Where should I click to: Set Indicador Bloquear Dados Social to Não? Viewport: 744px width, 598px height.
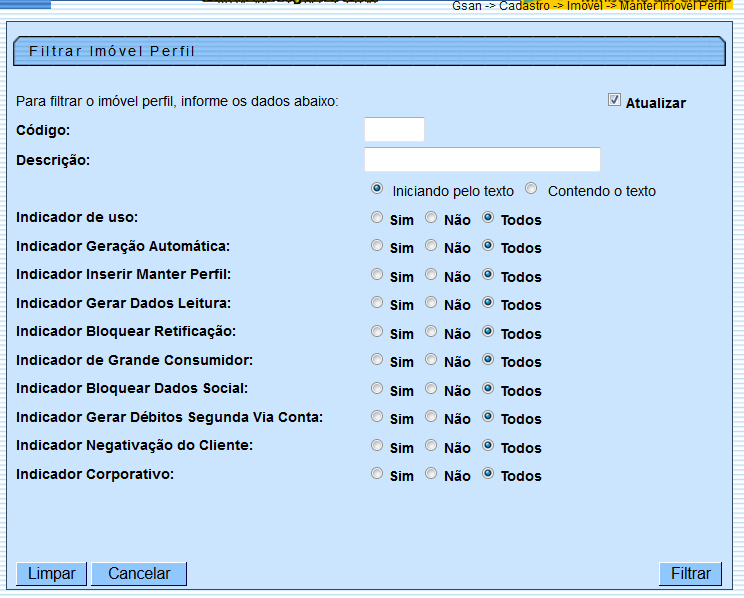431,388
